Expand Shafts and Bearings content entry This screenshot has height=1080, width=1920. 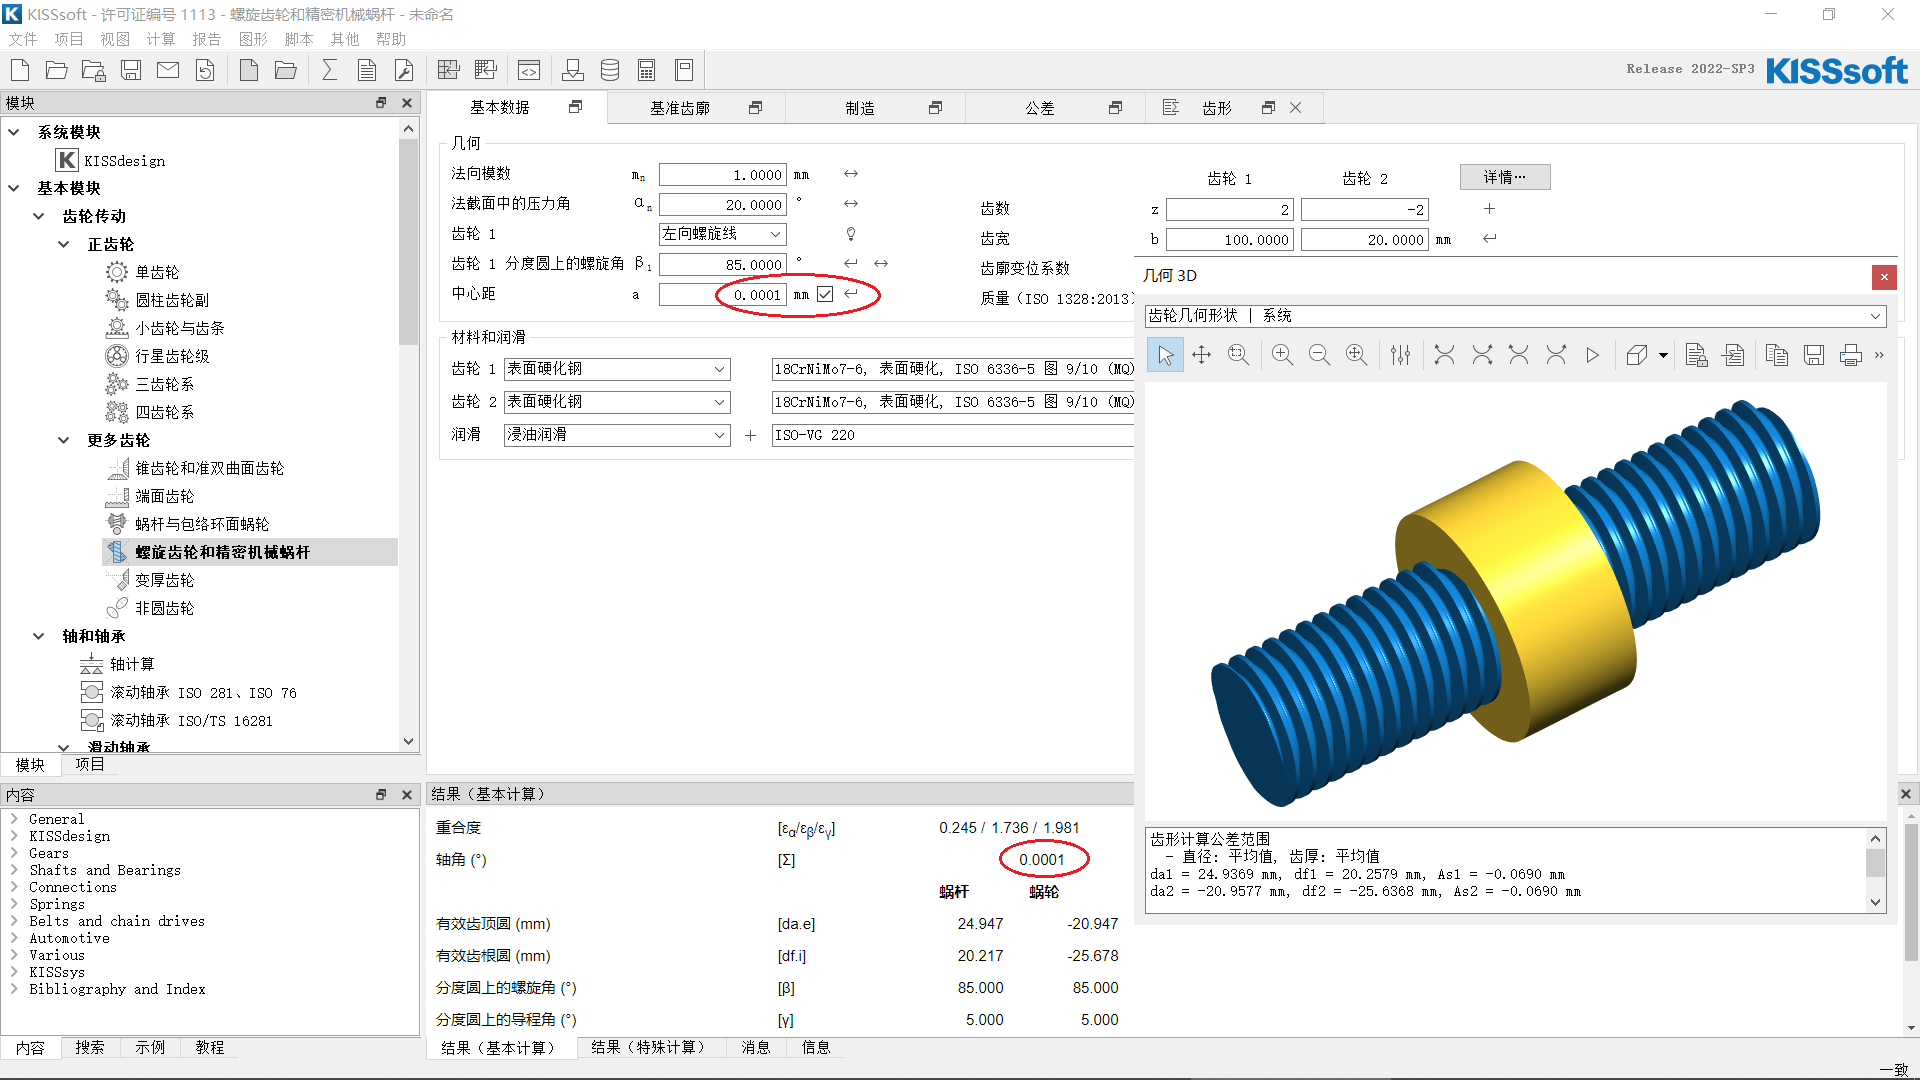tap(14, 870)
